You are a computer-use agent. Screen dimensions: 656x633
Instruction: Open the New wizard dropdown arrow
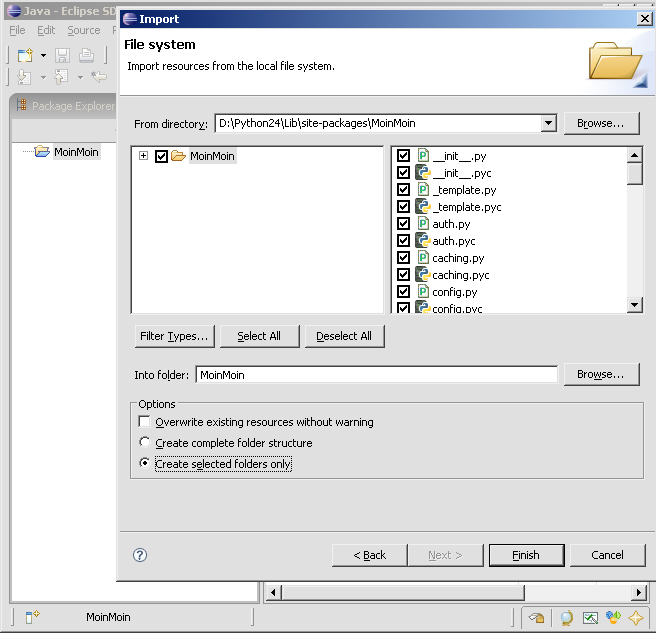pyautogui.click(x=43, y=56)
